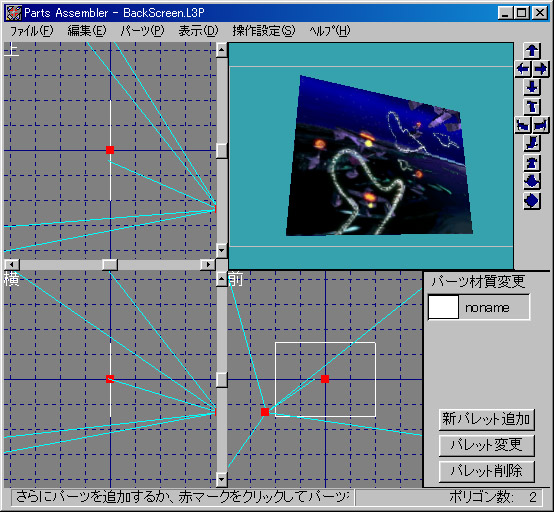Screen dimensions: 554x512
Task: Click the パレット削除 button
Action: (x=486, y=471)
